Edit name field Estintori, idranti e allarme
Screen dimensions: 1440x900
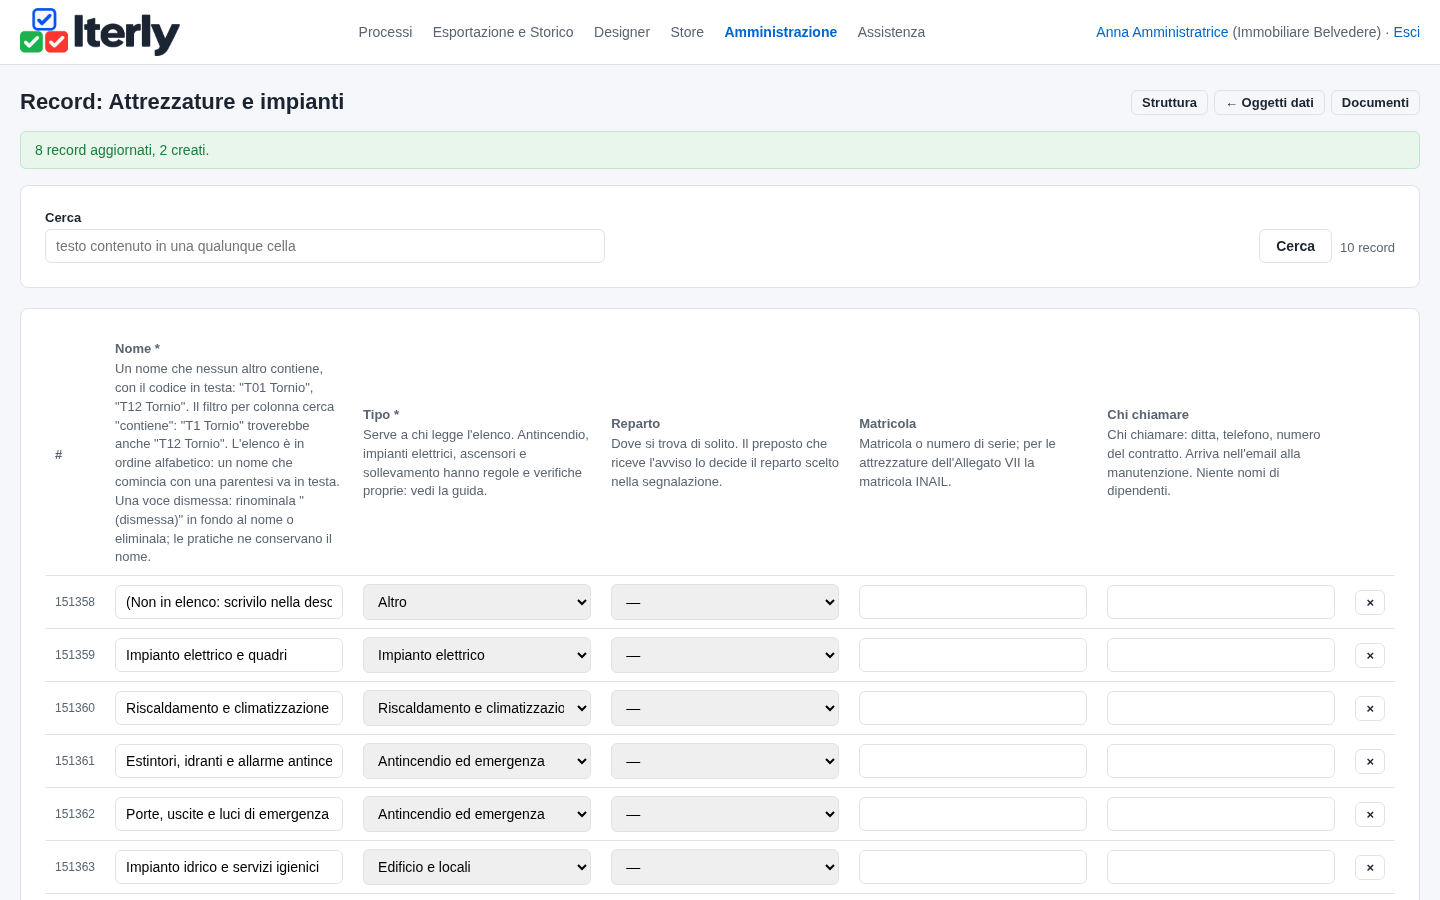[x=229, y=761]
